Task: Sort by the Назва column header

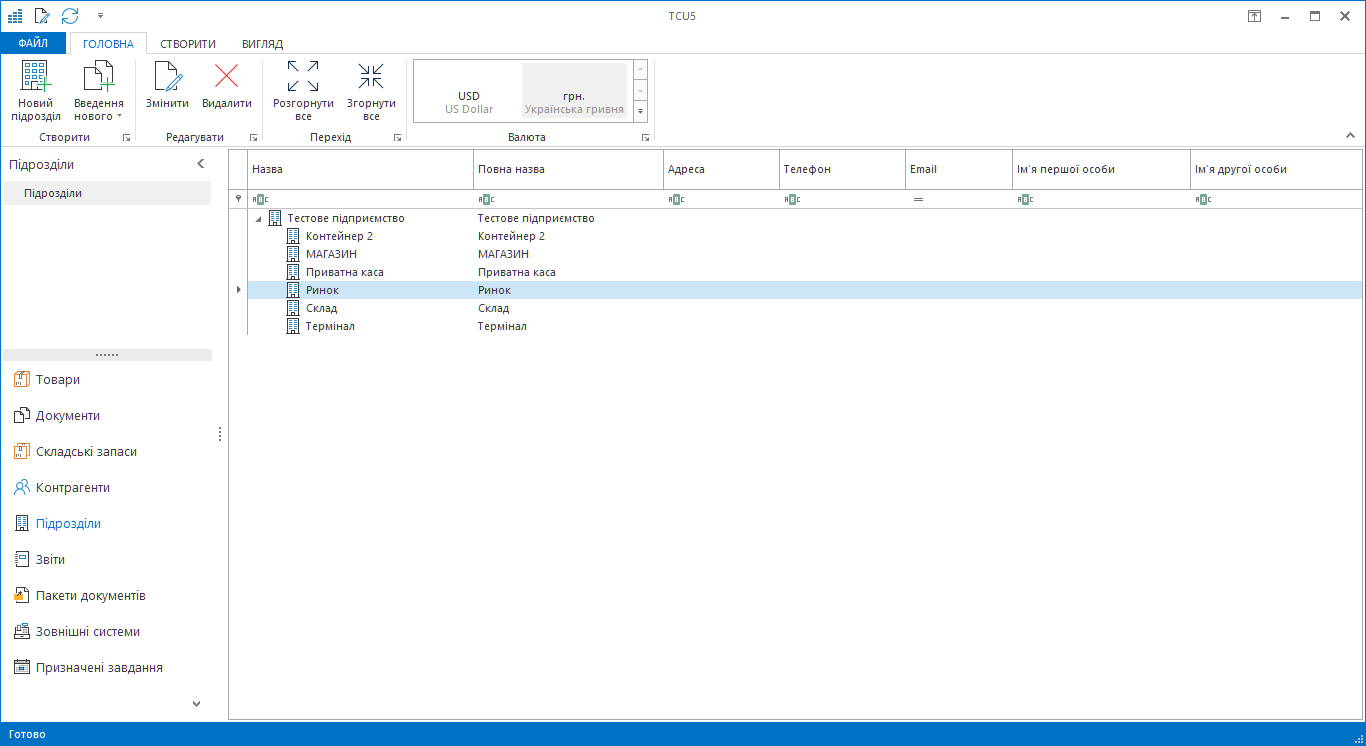Action: pos(360,169)
